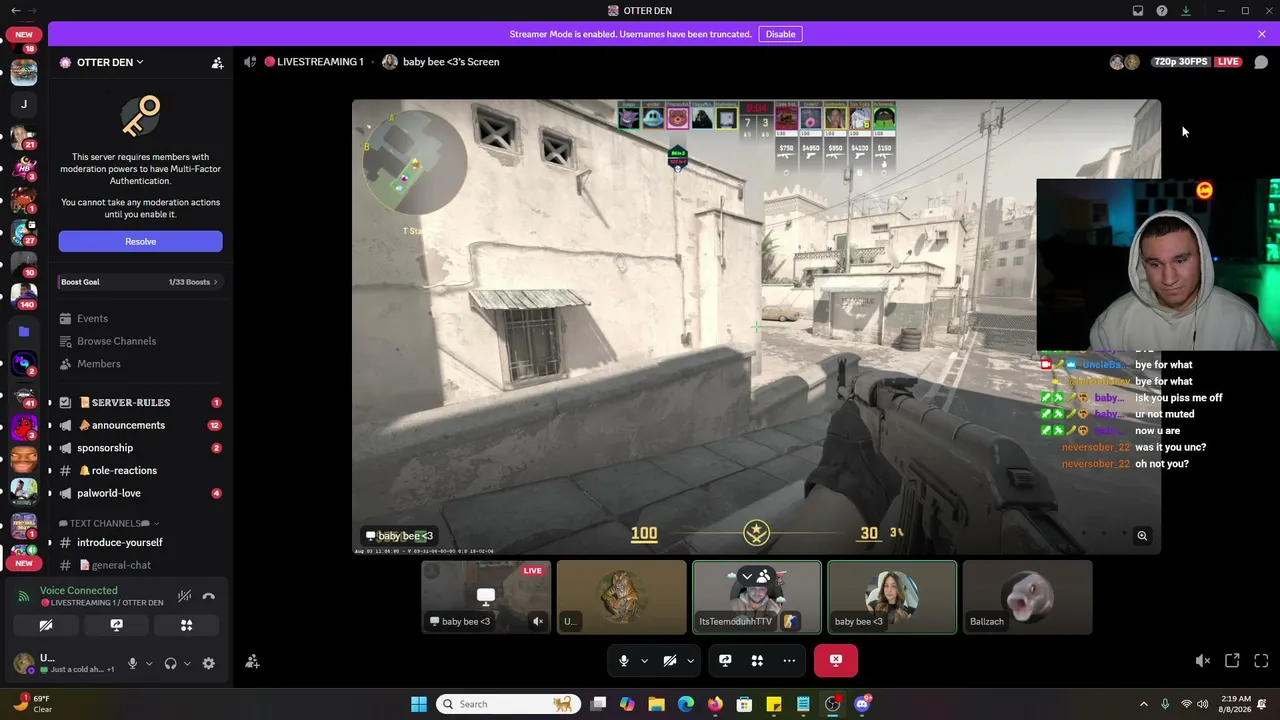Screen dimensions: 1280x720
Task: Open the introduce-yourself channel
Action: click(140, 542)
